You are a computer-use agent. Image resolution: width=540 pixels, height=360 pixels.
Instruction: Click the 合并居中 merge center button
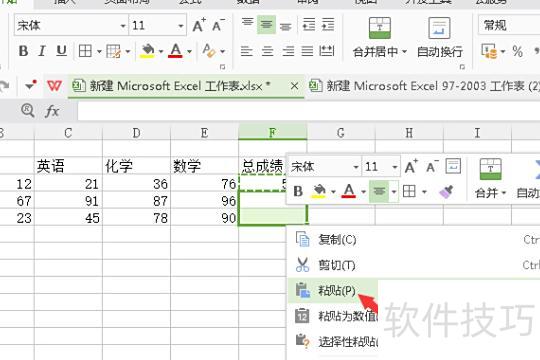380,37
